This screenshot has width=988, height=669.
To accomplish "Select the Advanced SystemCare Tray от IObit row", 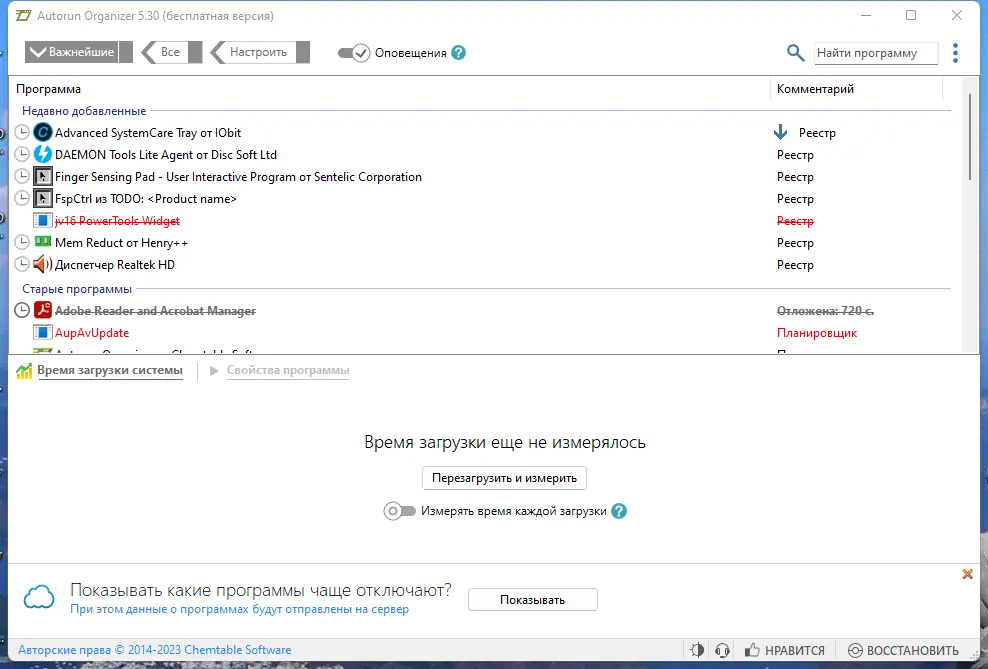I will [x=147, y=132].
